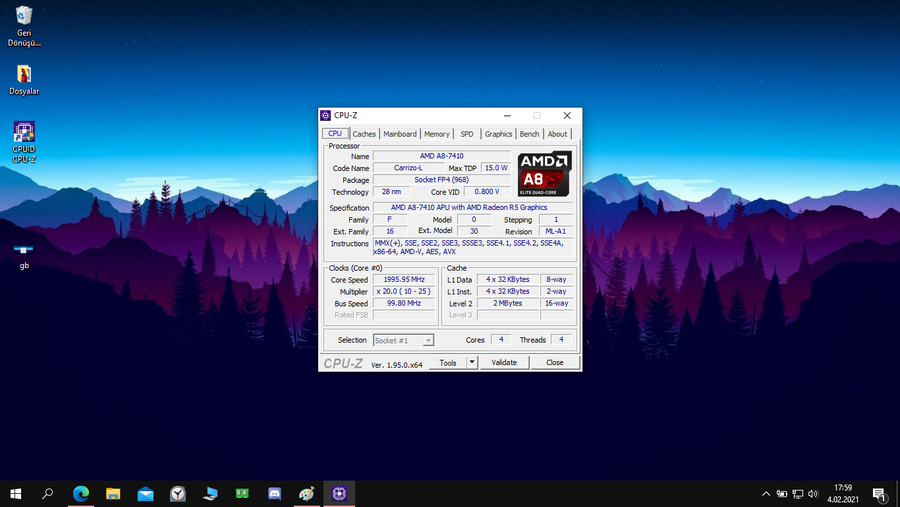Open the notification center icon

pos(879,494)
